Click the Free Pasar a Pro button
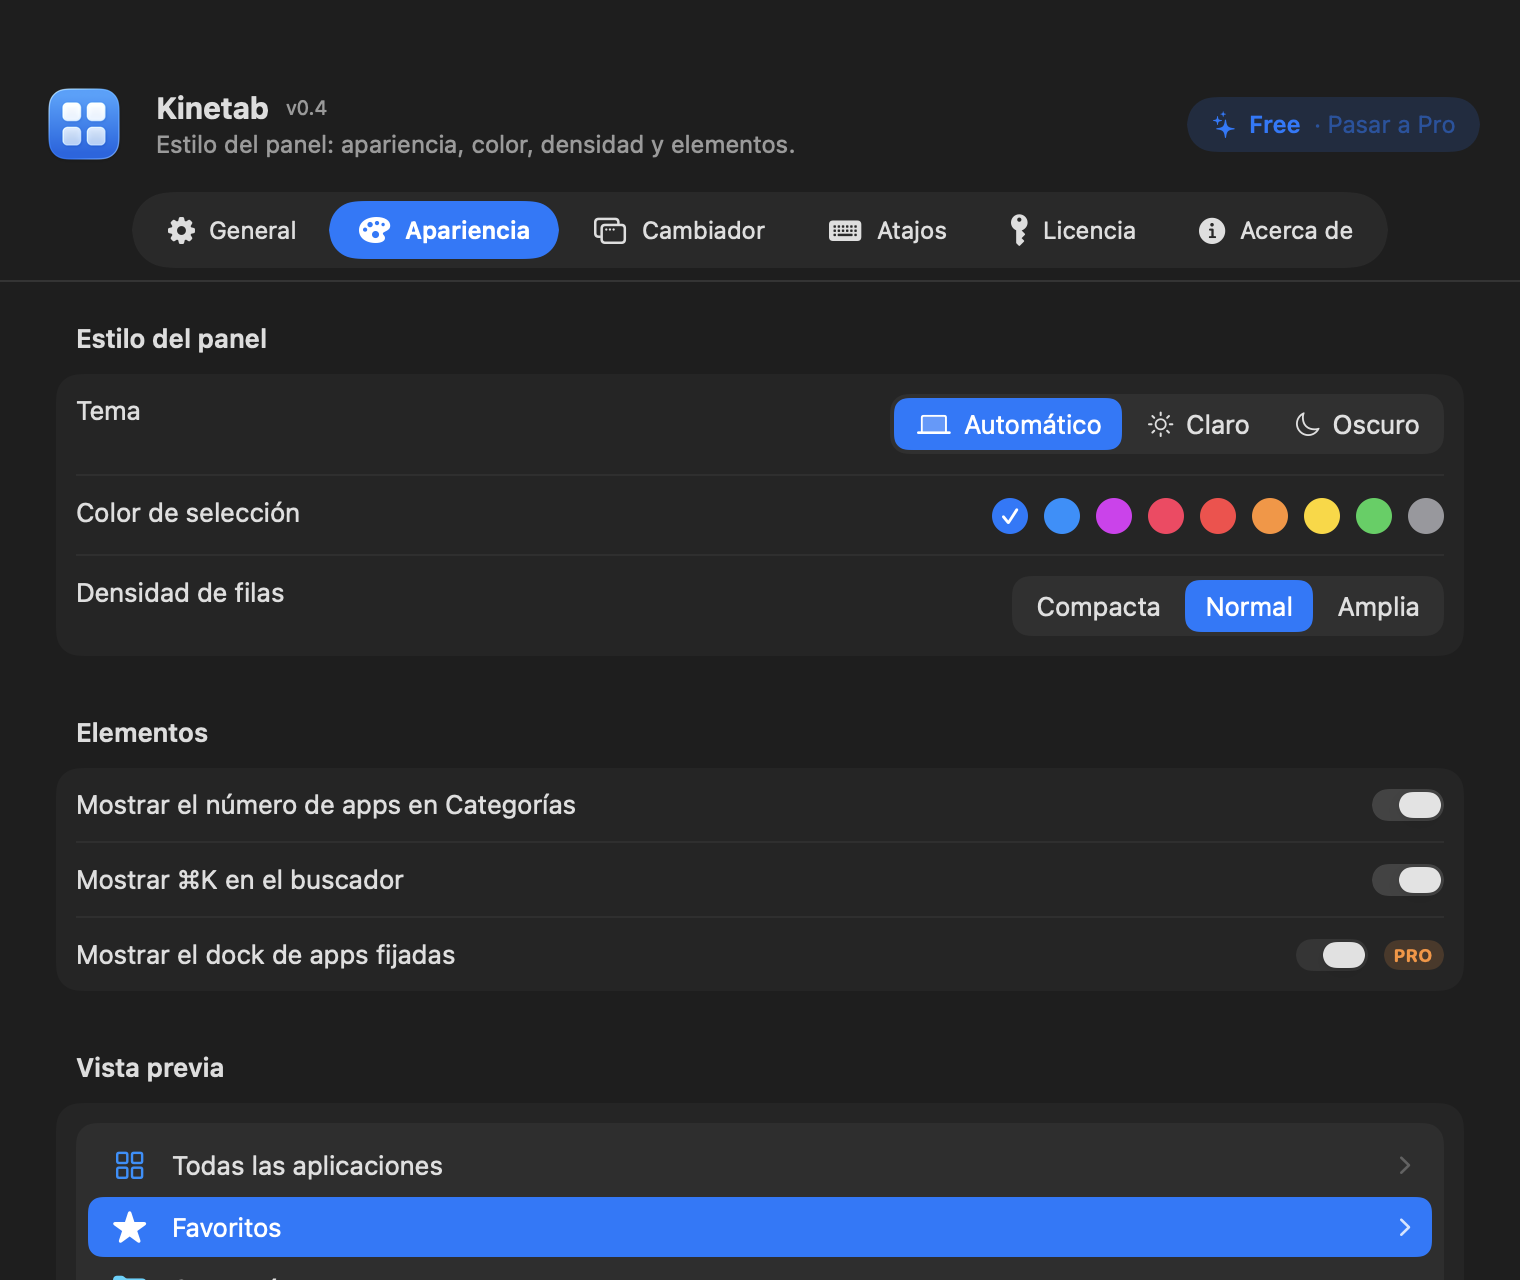The width and height of the screenshot is (1520, 1280). [x=1333, y=124]
